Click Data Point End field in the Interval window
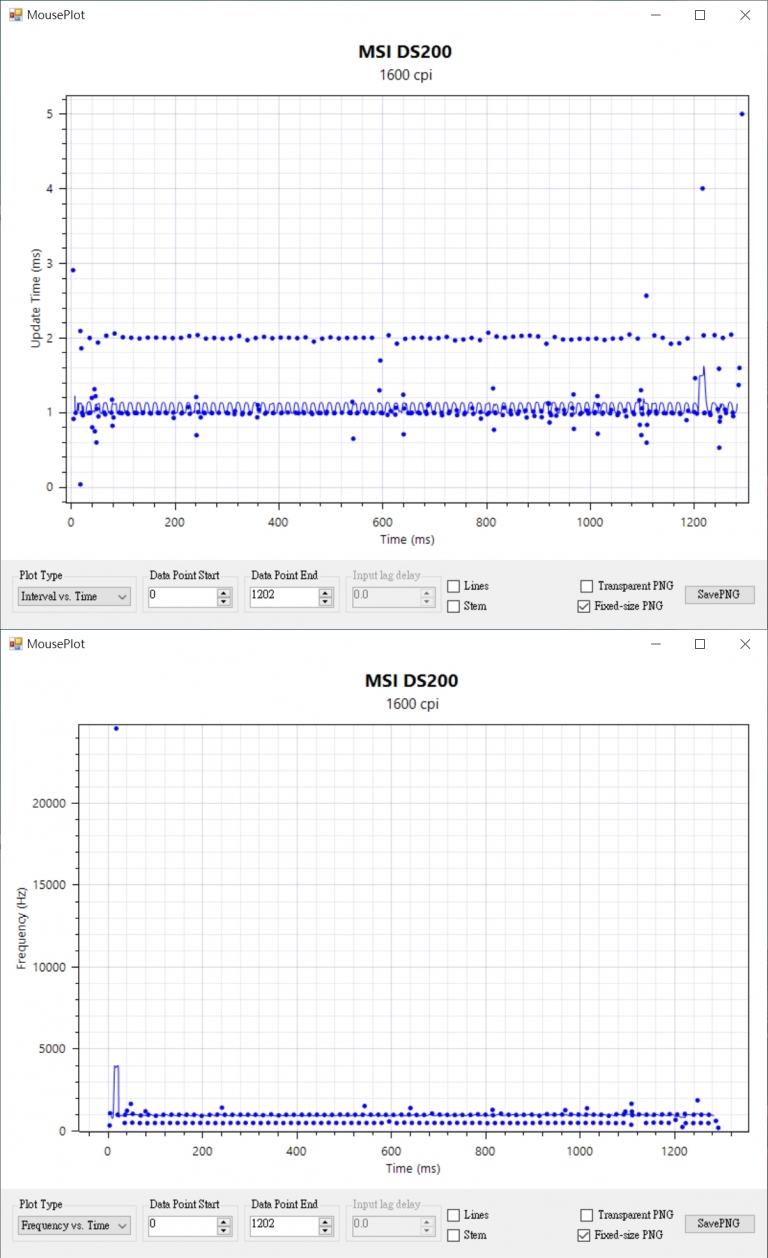The height and width of the screenshot is (1258, 768). (283, 596)
